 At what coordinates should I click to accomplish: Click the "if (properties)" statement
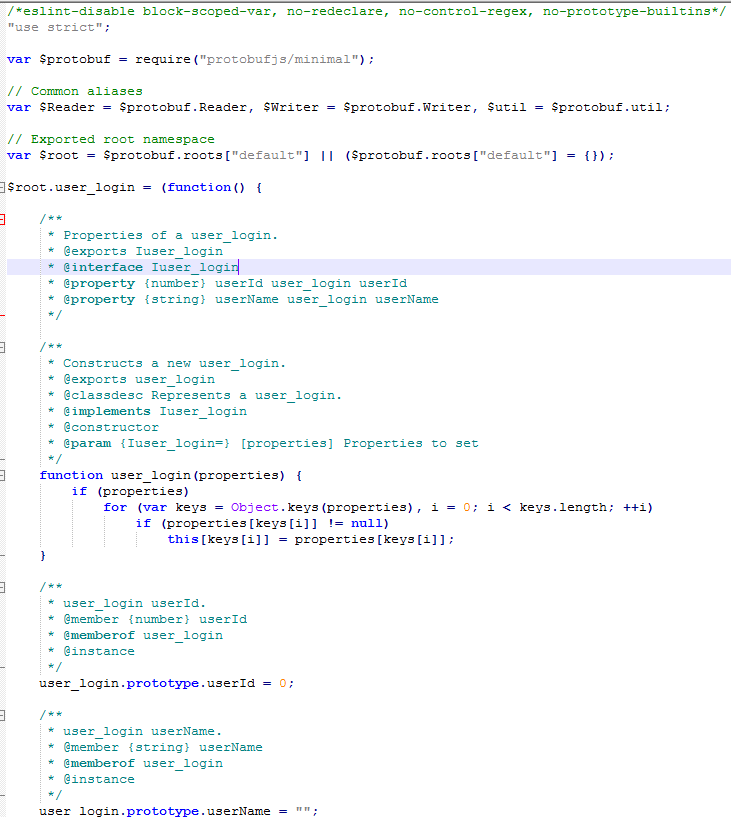[x=130, y=491]
